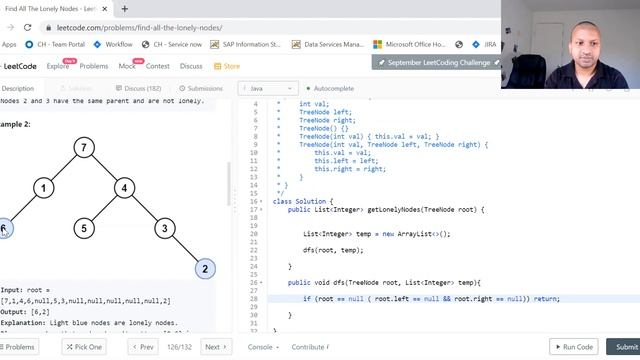640x360 pixels.
Task: Click the Contribute link
Action: [310, 347]
